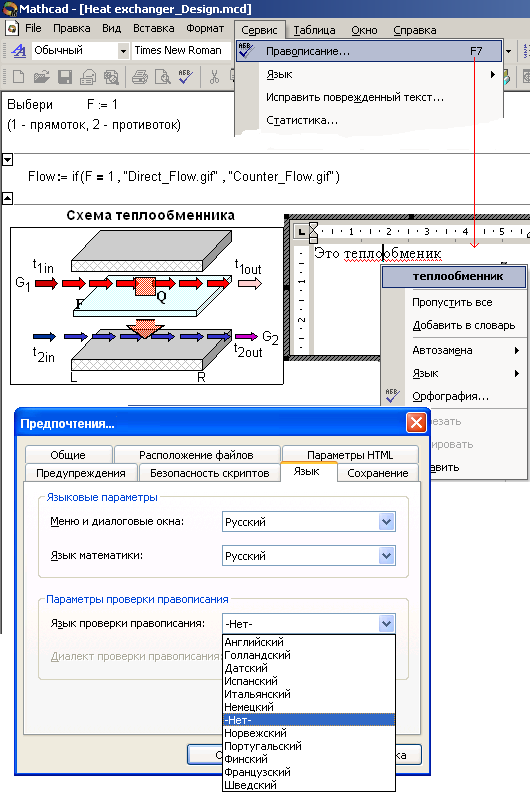Click the spell check icon in toolbar
Viewport: 530px width, 794px height.
(x=185, y=77)
